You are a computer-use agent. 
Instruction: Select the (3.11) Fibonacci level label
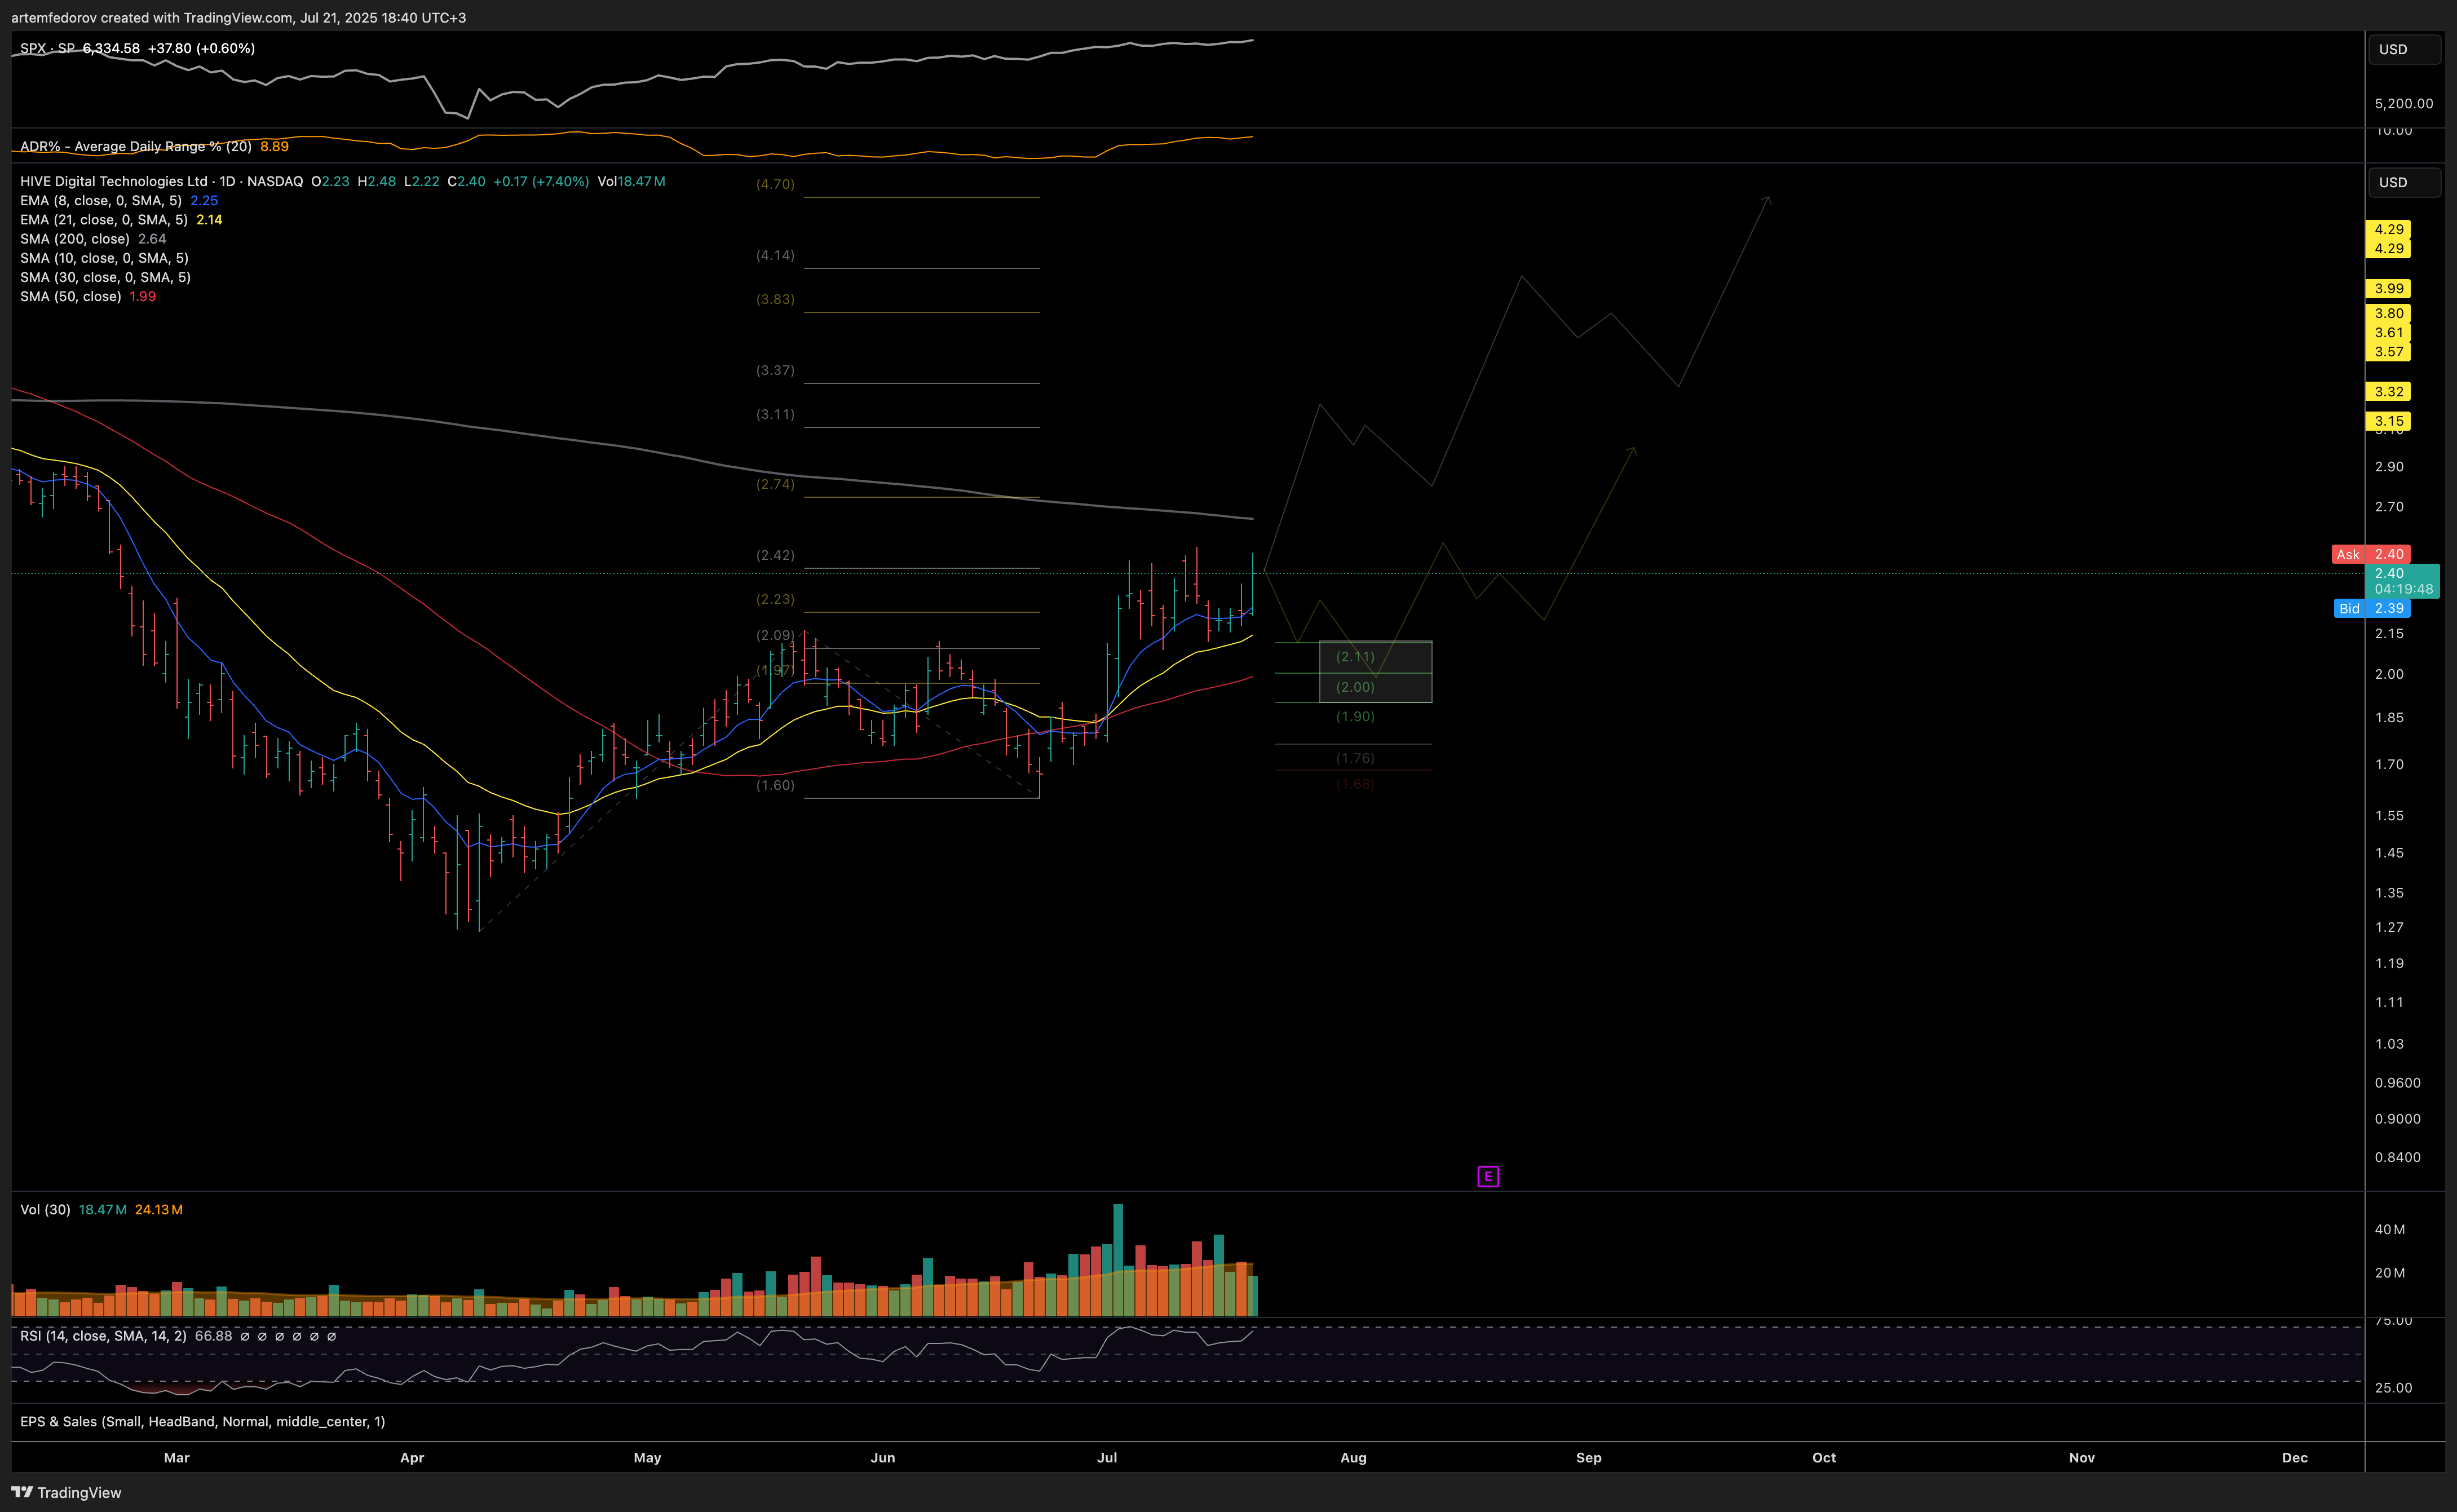(775, 414)
